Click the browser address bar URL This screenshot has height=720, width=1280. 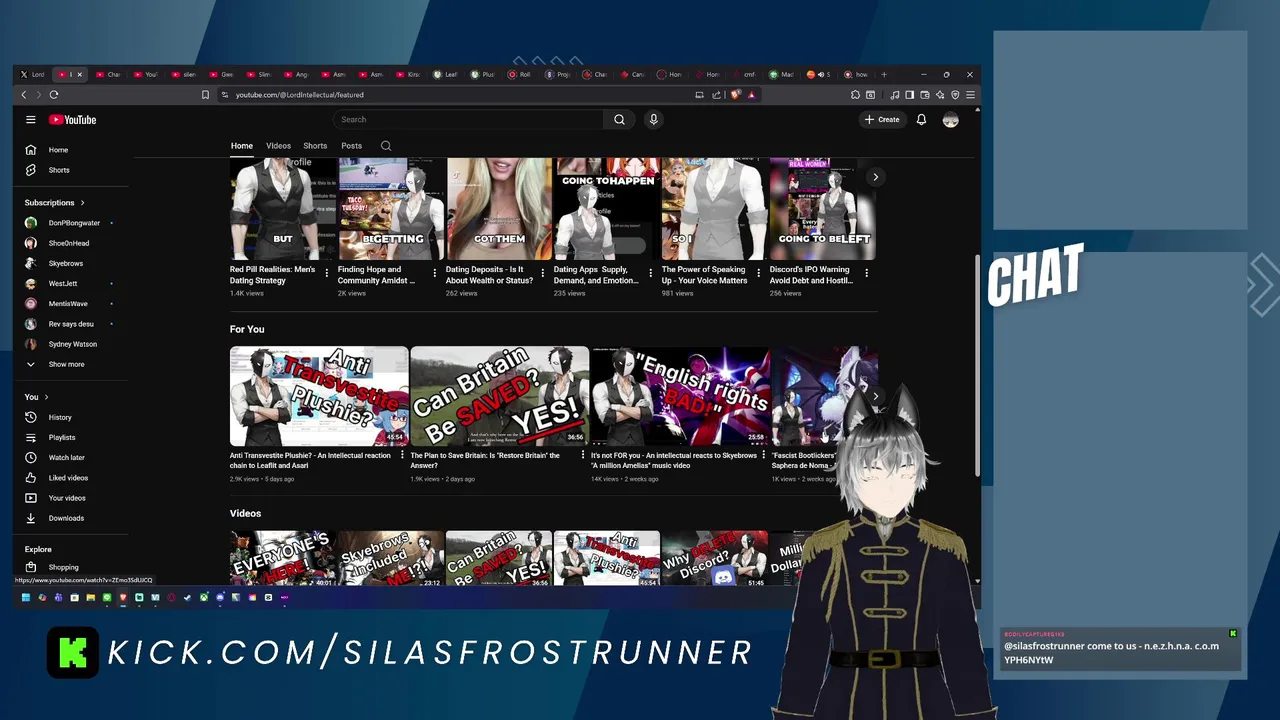pos(299,95)
